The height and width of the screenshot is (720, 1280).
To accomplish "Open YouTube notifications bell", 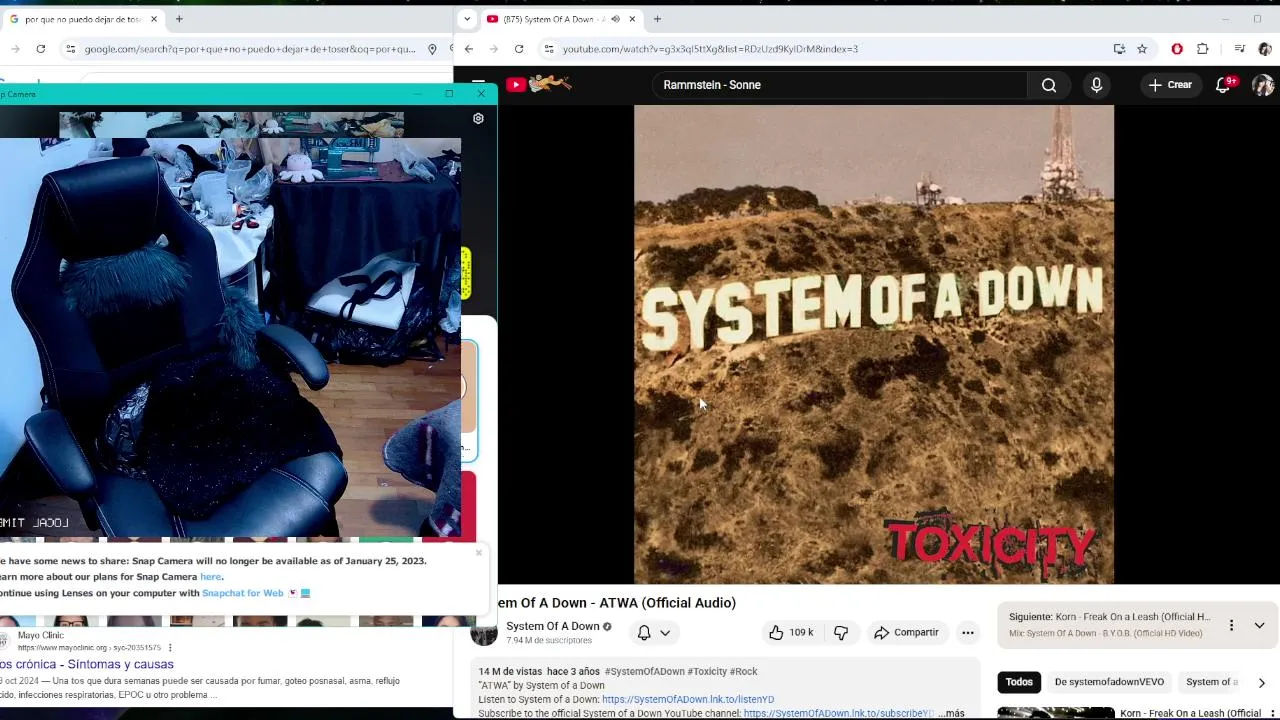I will click(1223, 85).
